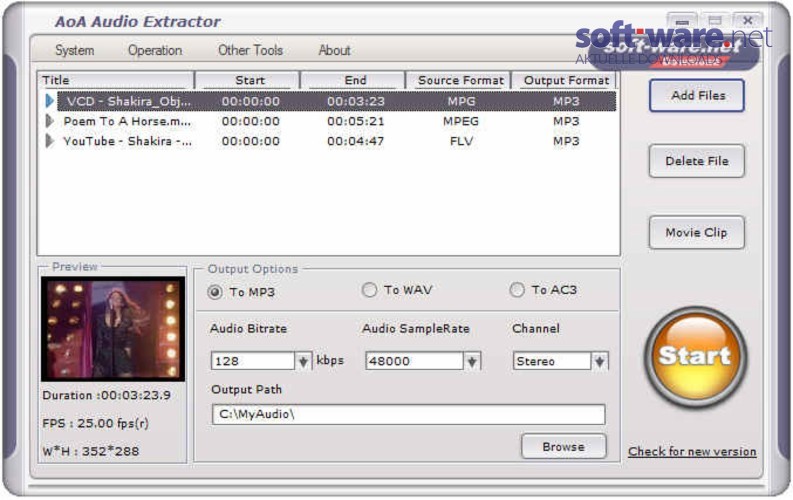Minimize the AoA Audio Extractor window

(x=682, y=21)
